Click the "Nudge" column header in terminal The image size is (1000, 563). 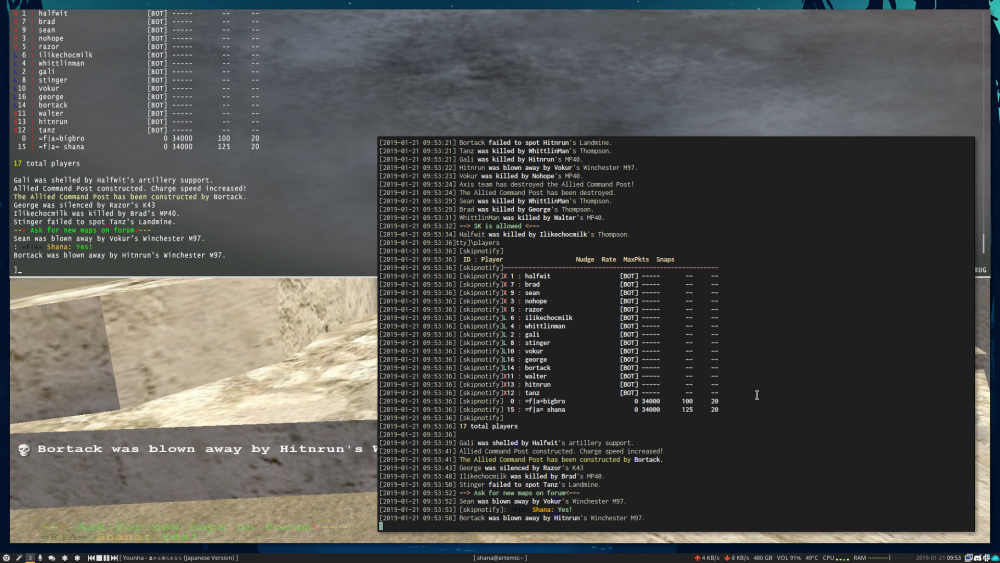tap(584, 260)
